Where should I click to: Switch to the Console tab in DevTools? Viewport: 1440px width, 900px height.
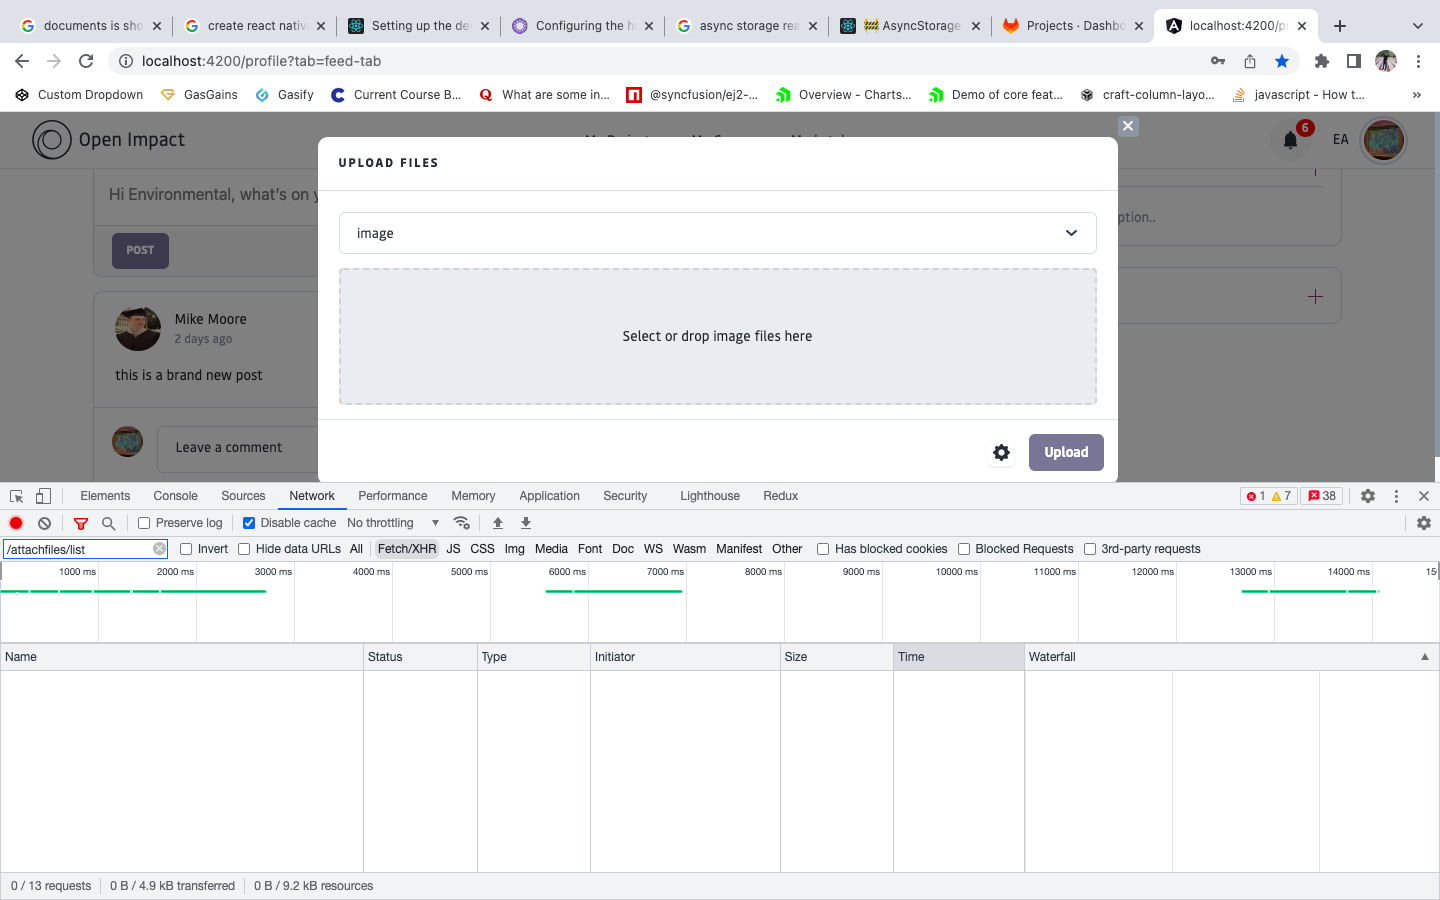click(175, 496)
